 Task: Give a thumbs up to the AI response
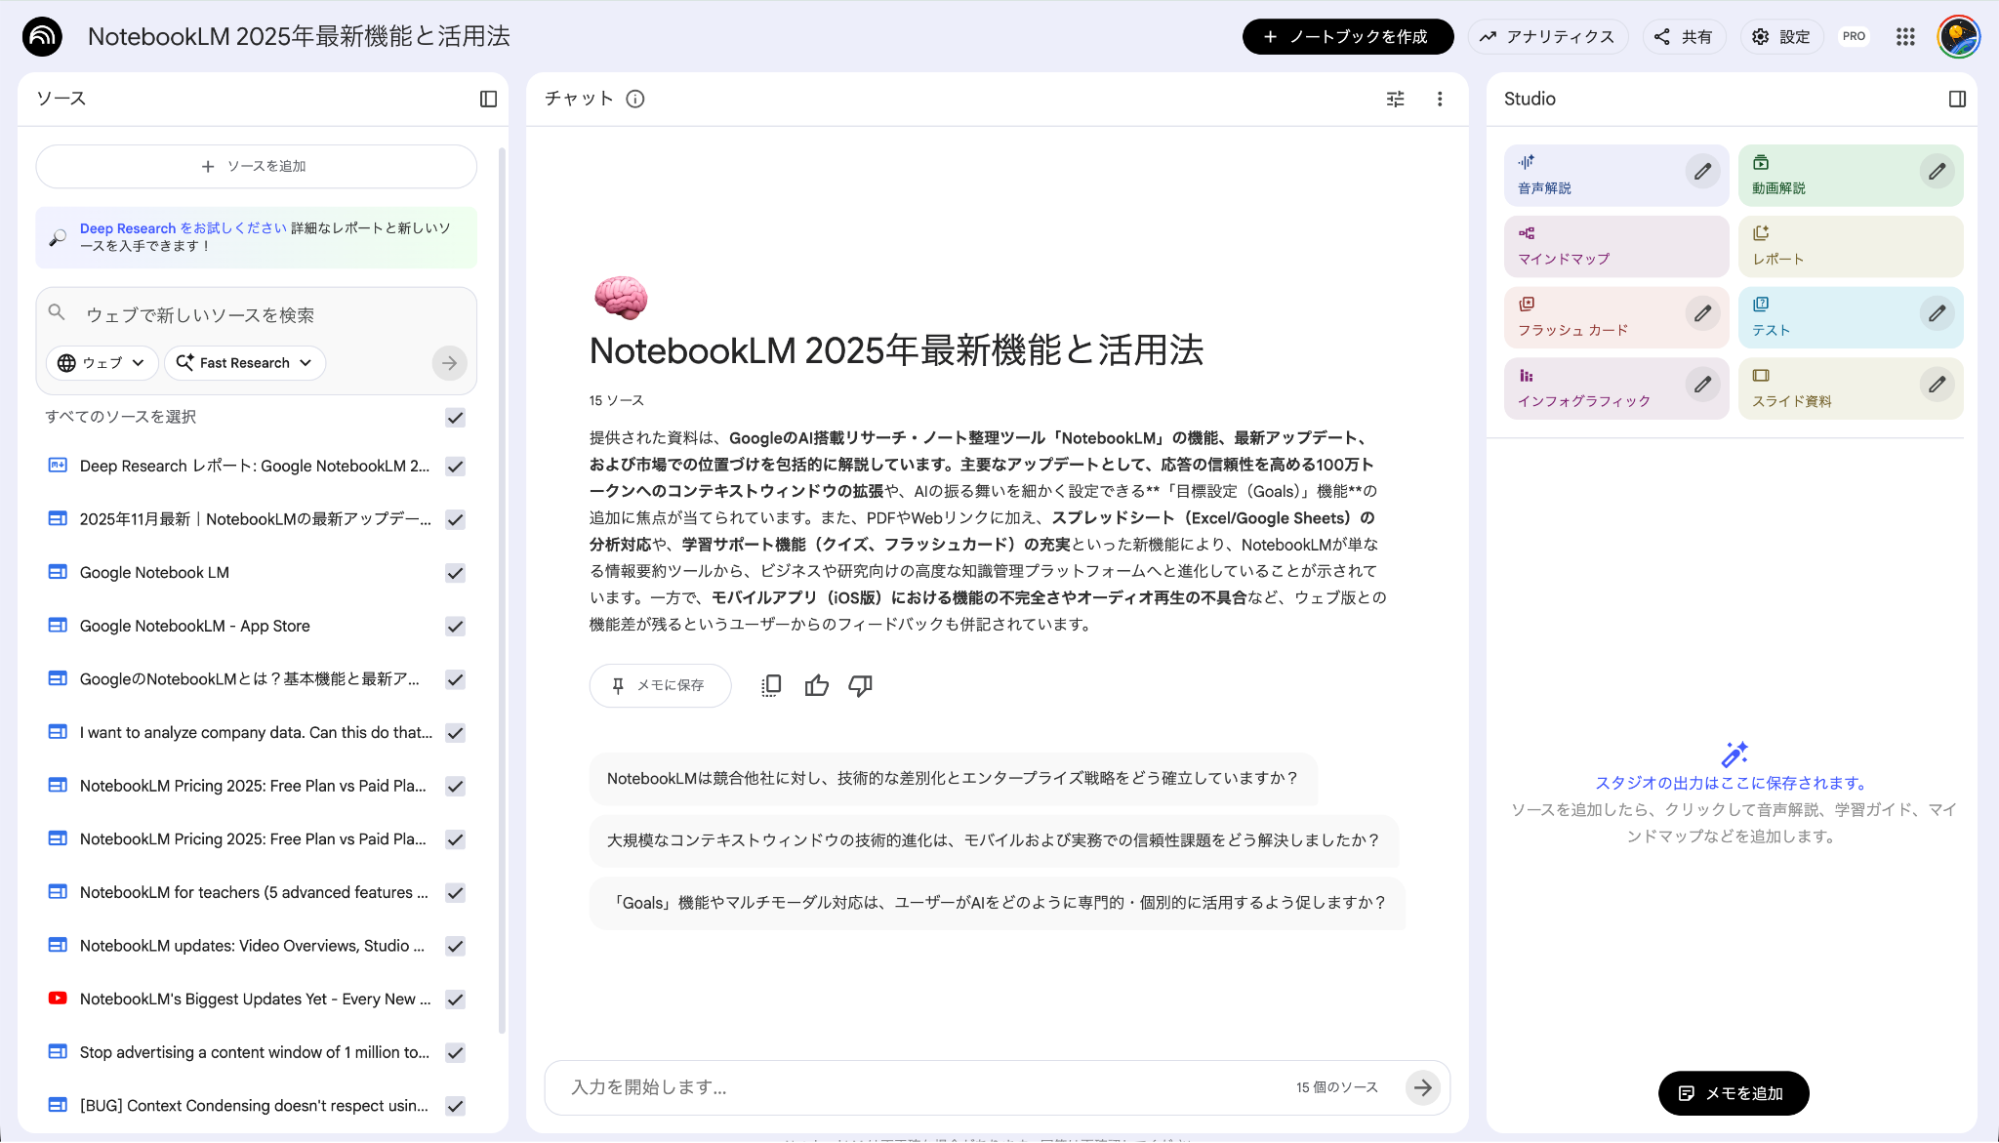click(816, 685)
